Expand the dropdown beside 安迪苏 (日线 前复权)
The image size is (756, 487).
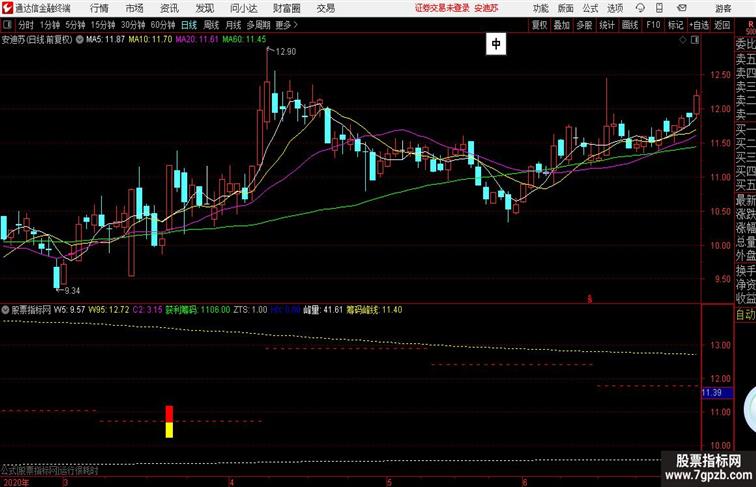(79, 40)
